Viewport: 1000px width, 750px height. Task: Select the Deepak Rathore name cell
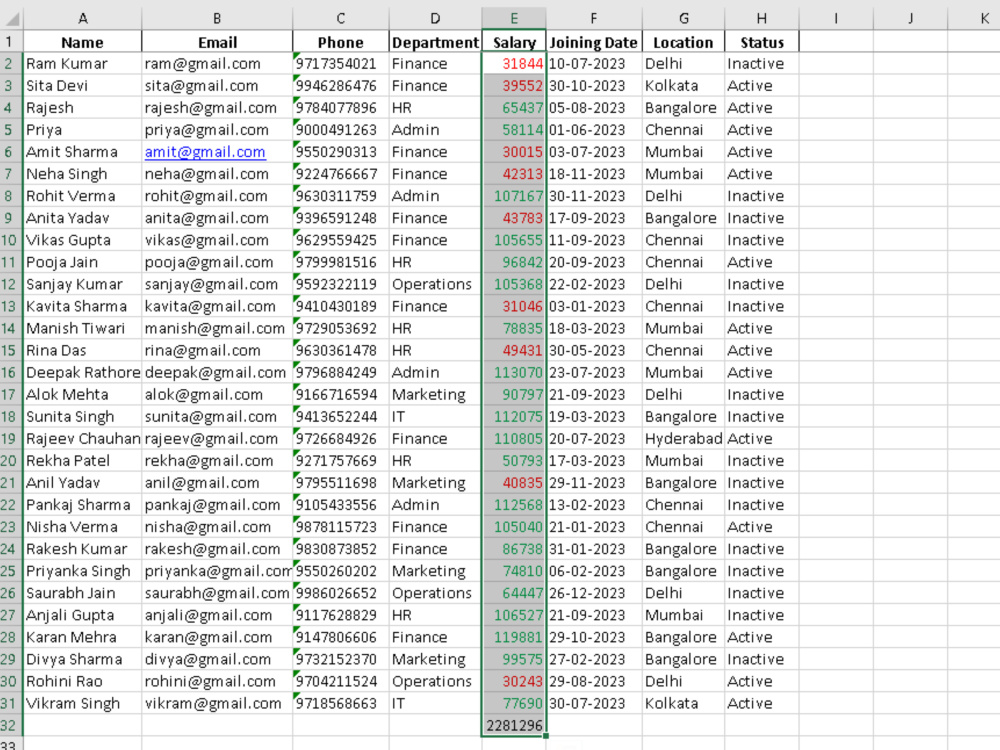coord(82,372)
